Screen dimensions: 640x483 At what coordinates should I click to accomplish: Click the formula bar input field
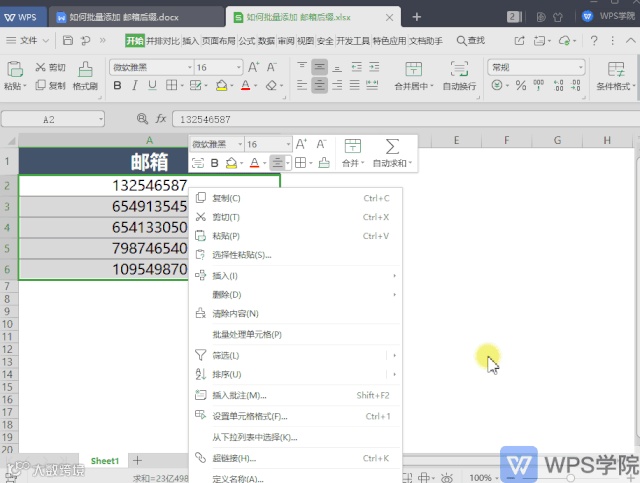pyautogui.click(x=406, y=119)
